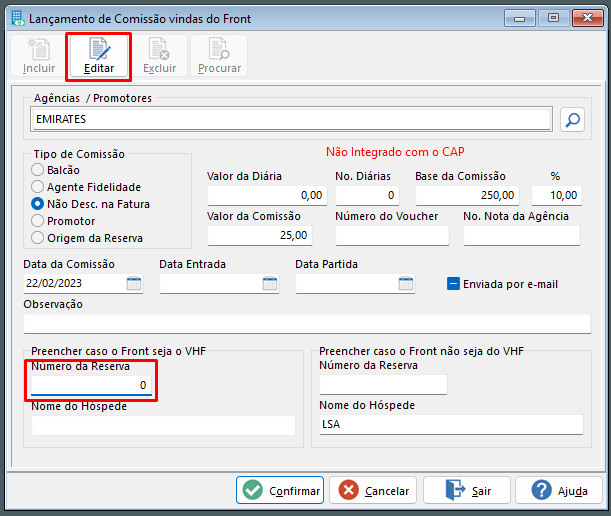Screen dimensions: 611x516
Task: Minimize the Lançamento de Comissão window
Action: 519,18
